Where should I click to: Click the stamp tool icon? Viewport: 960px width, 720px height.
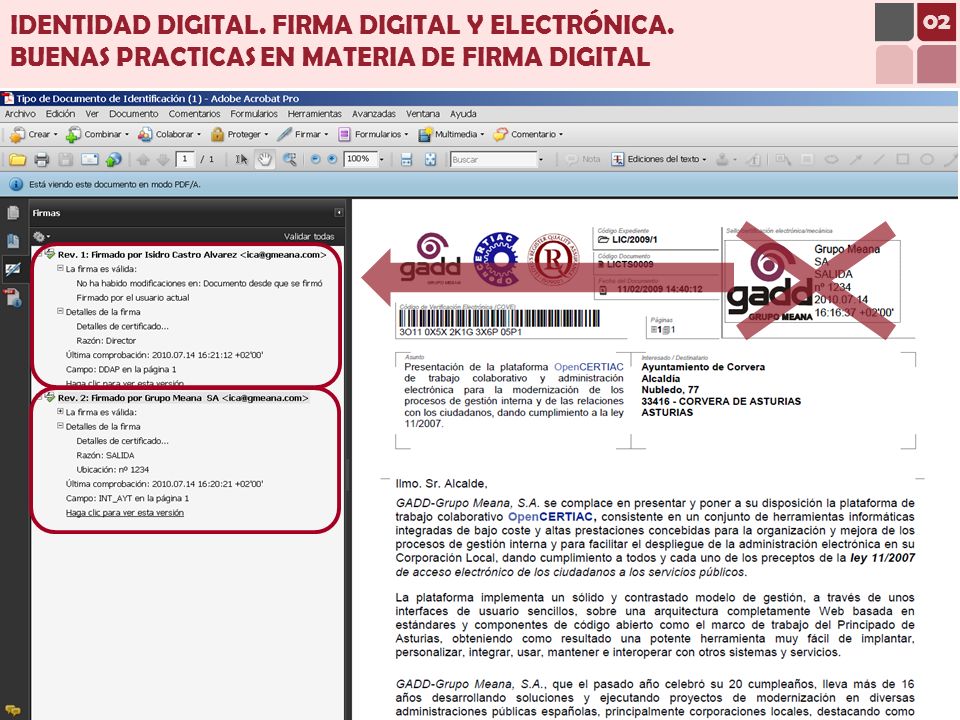(722, 160)
